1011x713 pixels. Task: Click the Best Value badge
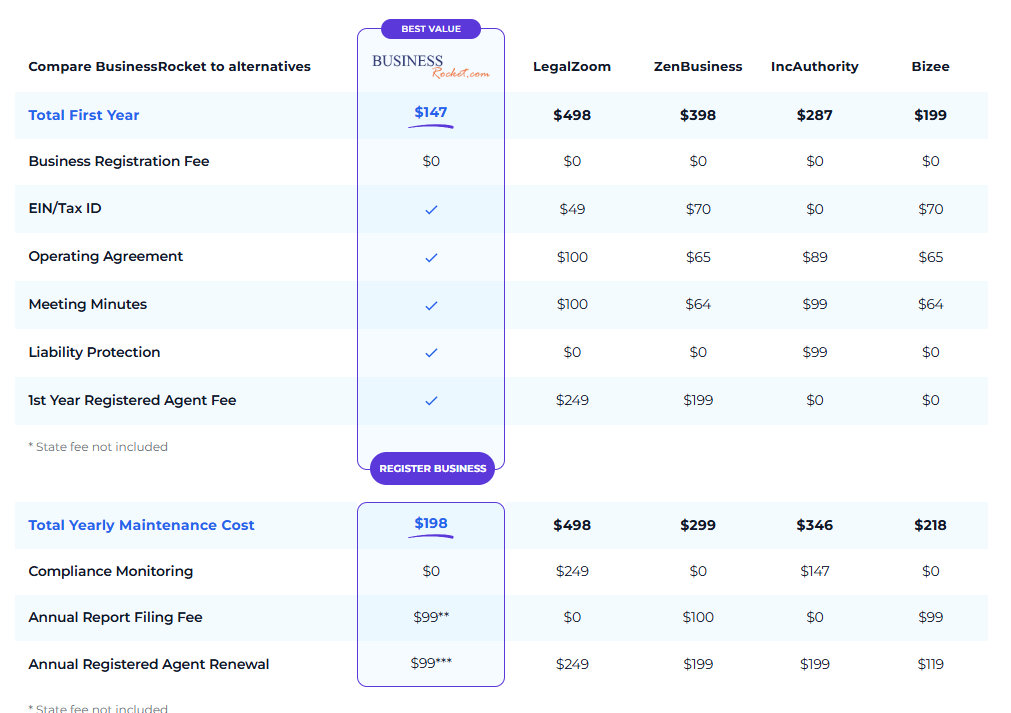(431, 29)
